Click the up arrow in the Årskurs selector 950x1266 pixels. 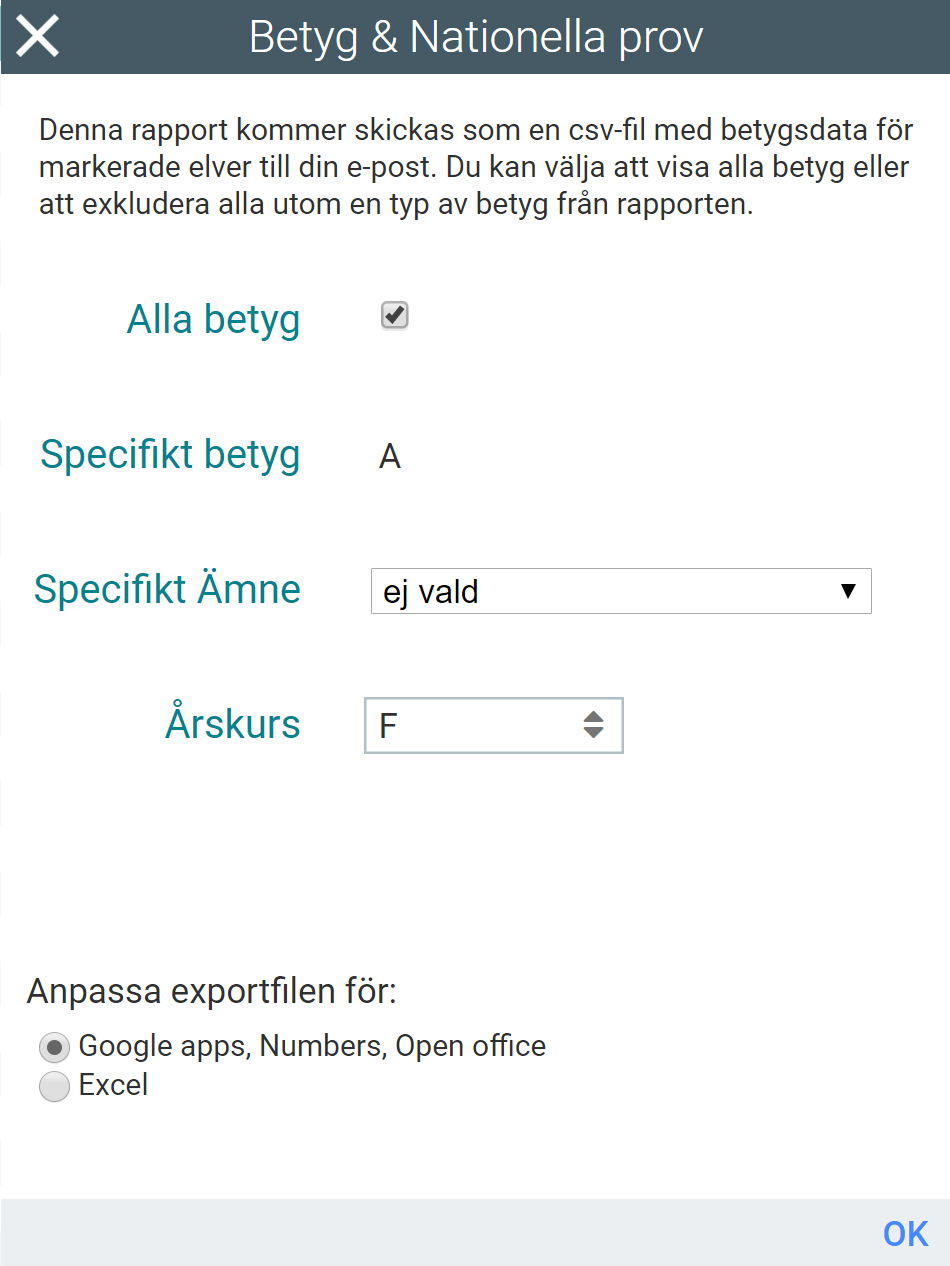click(594, 716)
